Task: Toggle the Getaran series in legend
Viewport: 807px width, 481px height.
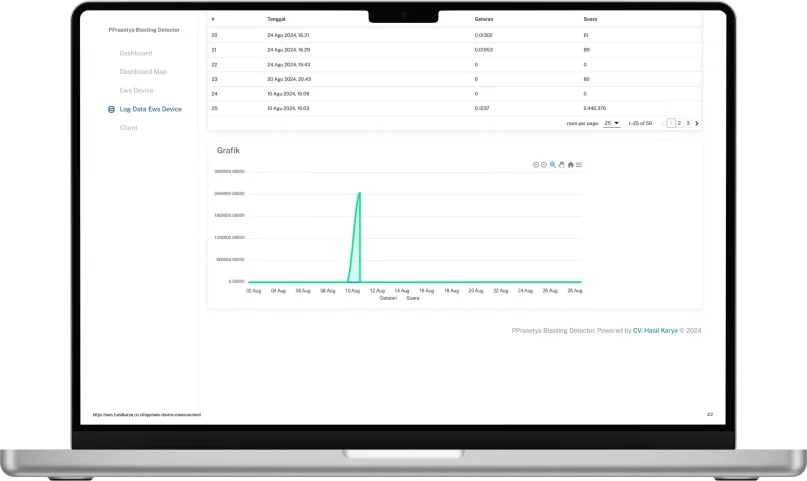Action: [x=388, y=297]
